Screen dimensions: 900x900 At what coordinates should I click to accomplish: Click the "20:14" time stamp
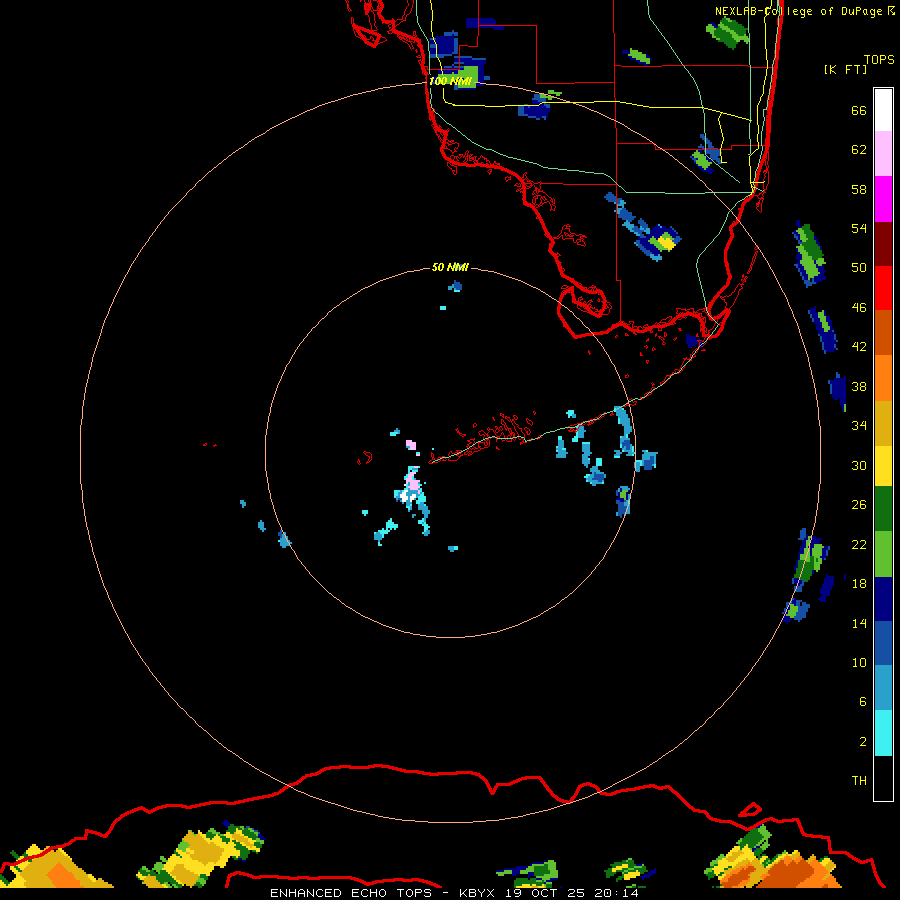[617, 893]
